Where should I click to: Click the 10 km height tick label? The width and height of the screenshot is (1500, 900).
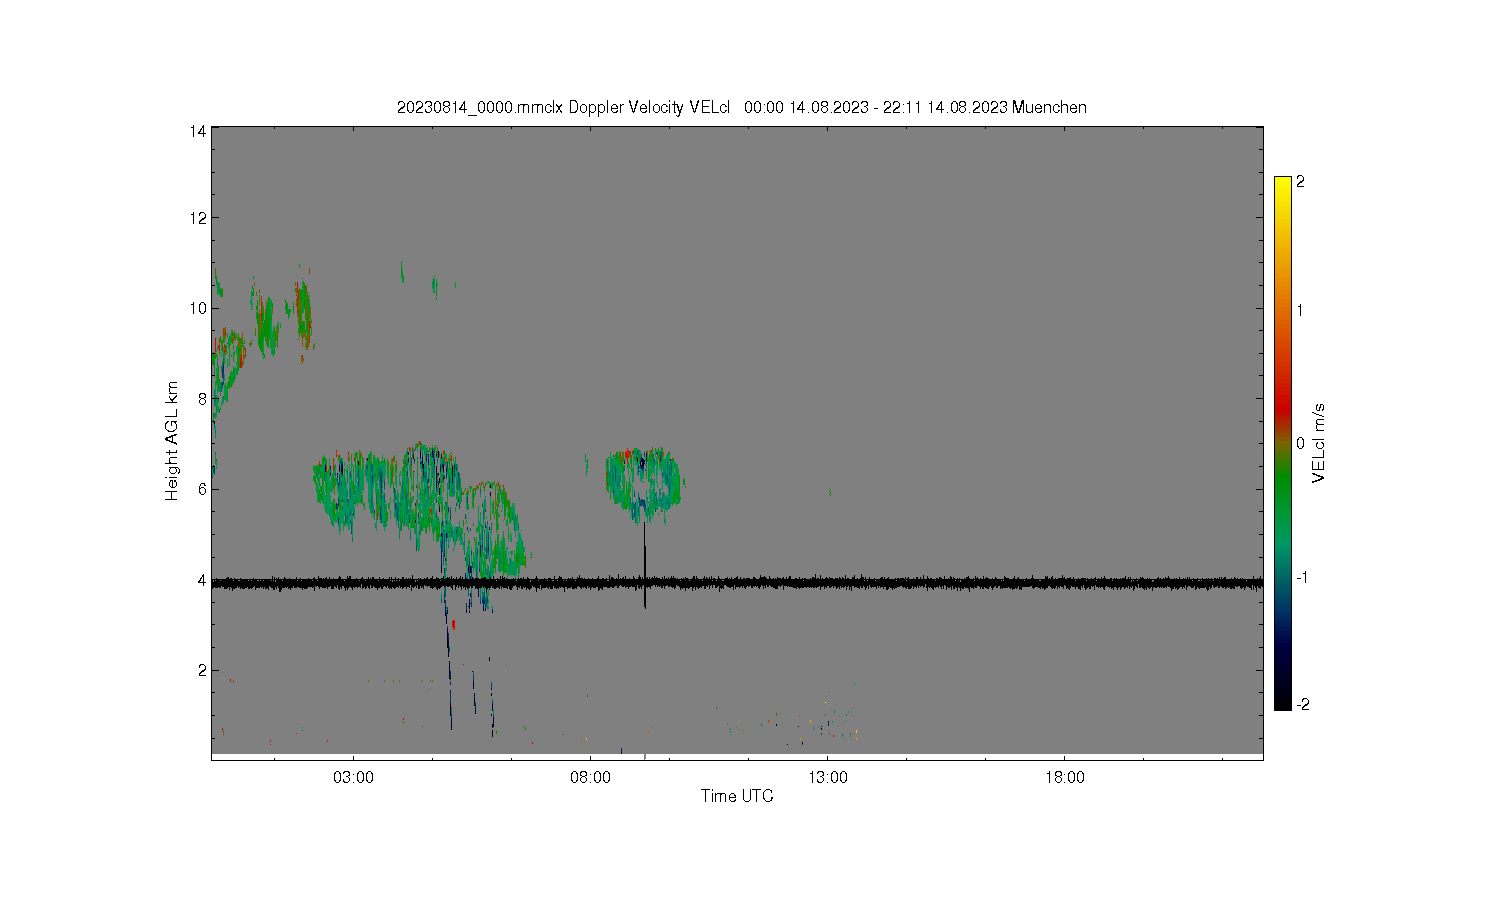198,308
